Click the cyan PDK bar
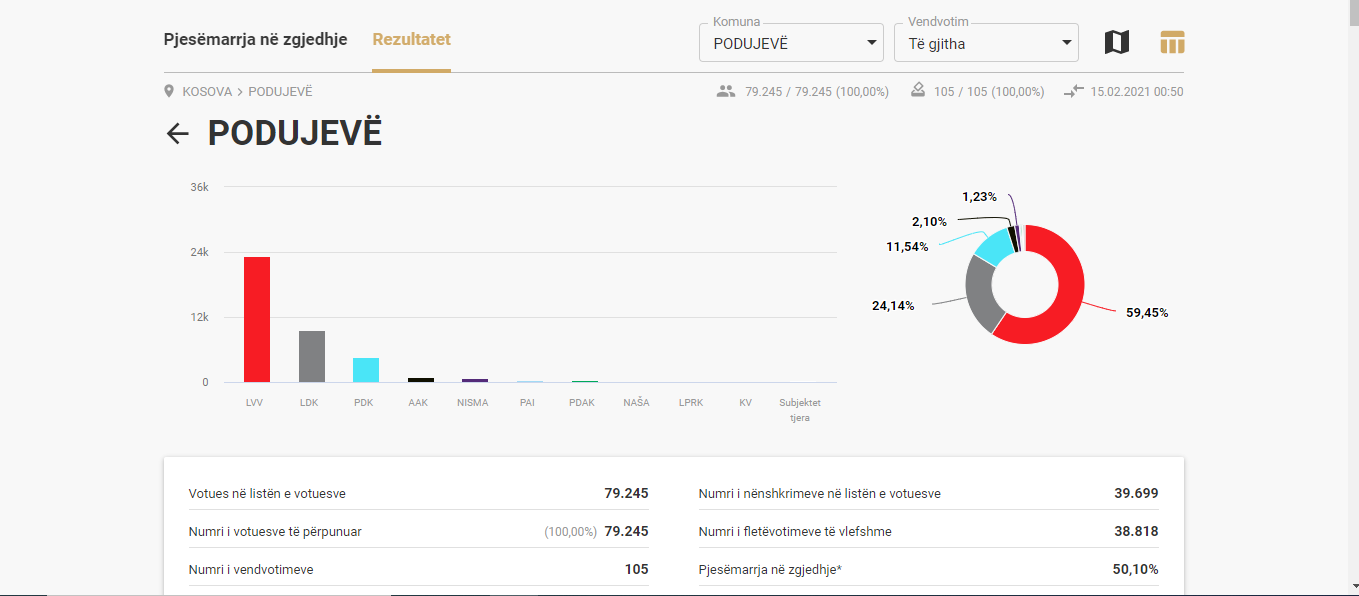Viewport: 1359px width, 596px height. pyautogui.click(x=366, y=370)
